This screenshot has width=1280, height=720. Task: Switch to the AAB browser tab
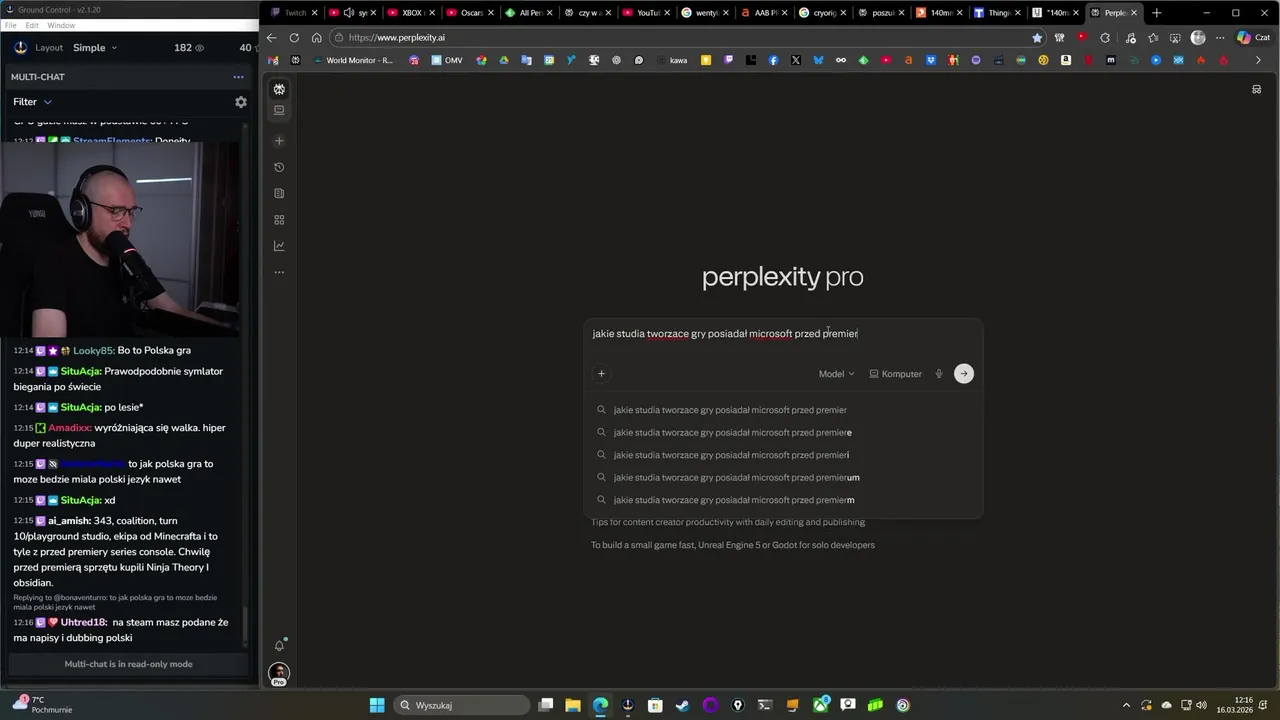point(764,13)
